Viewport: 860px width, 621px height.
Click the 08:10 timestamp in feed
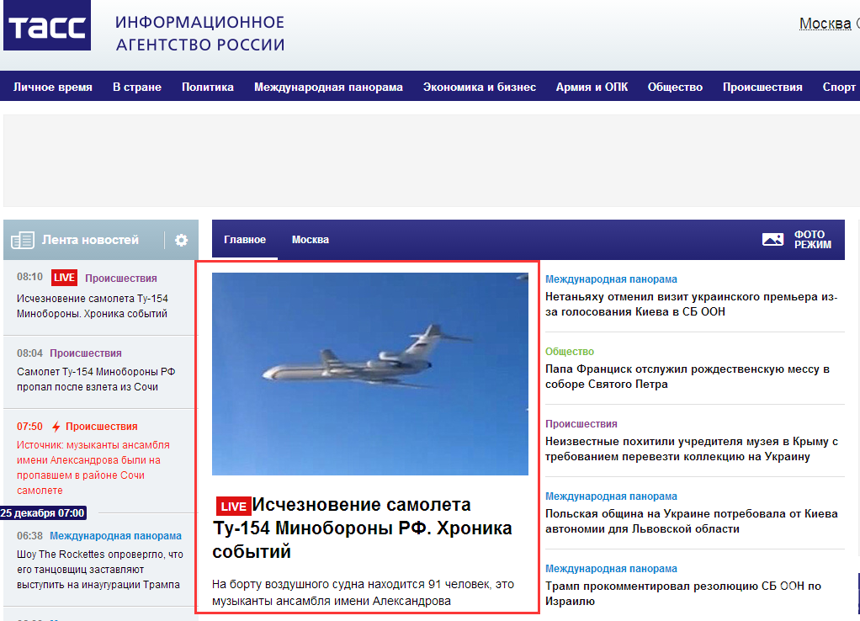[30, 276]
